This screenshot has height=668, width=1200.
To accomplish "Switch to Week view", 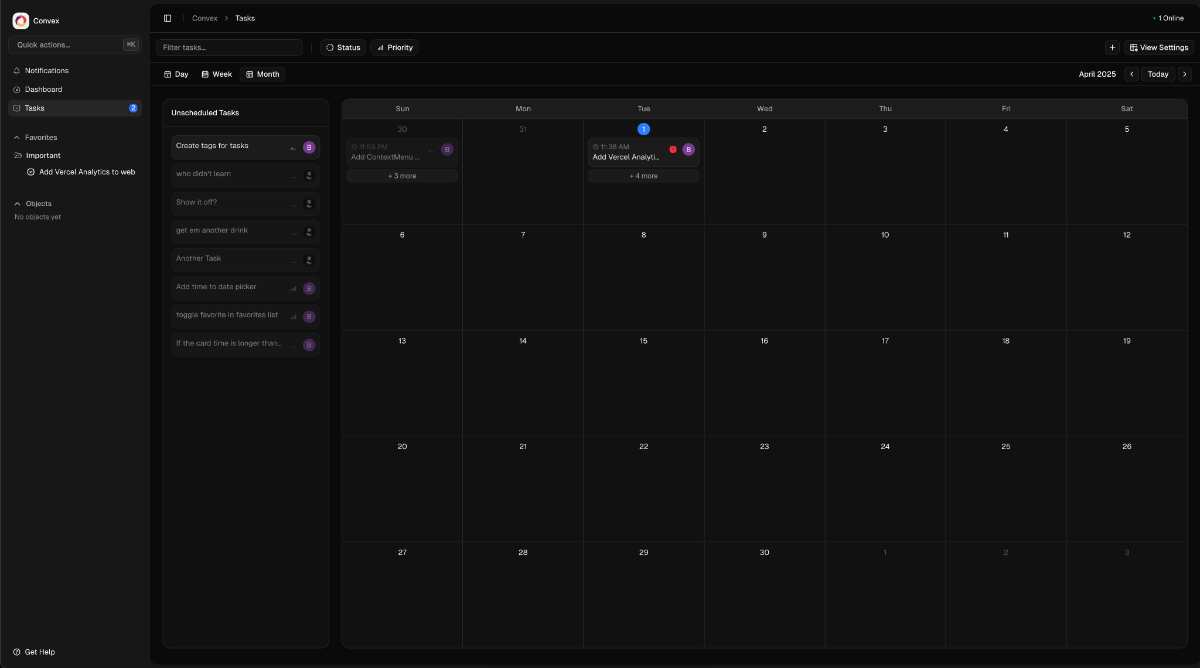I will (216, 74).
